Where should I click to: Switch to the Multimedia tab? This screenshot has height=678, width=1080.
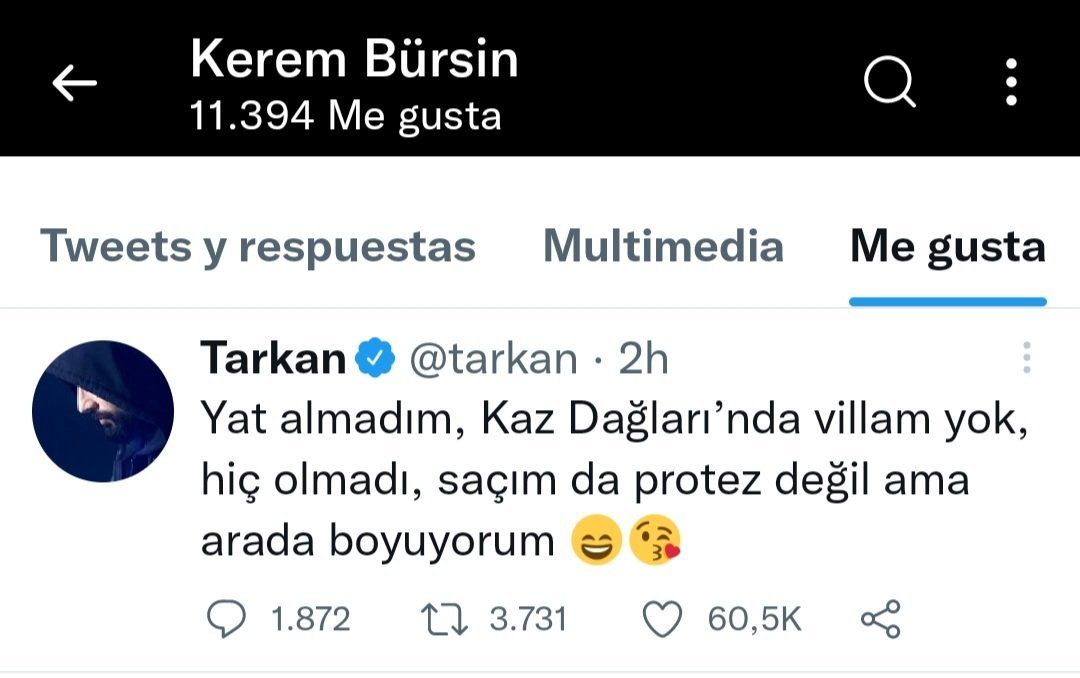(663, 245)
